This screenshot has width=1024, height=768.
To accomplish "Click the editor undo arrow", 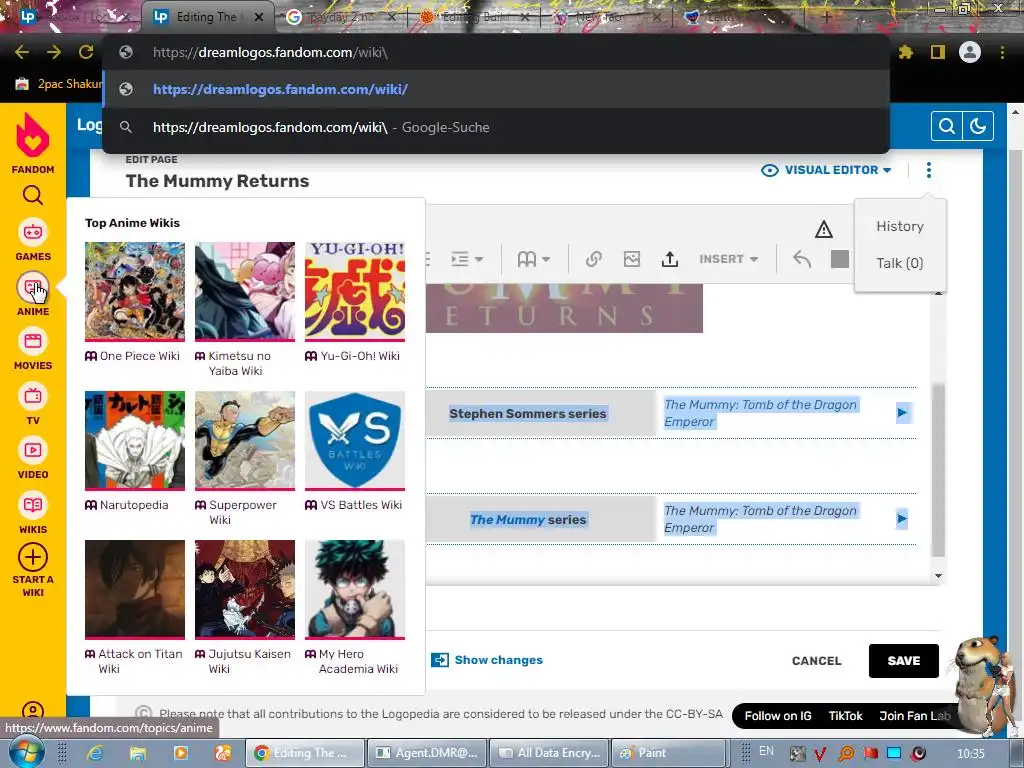I will pos(802,259).
